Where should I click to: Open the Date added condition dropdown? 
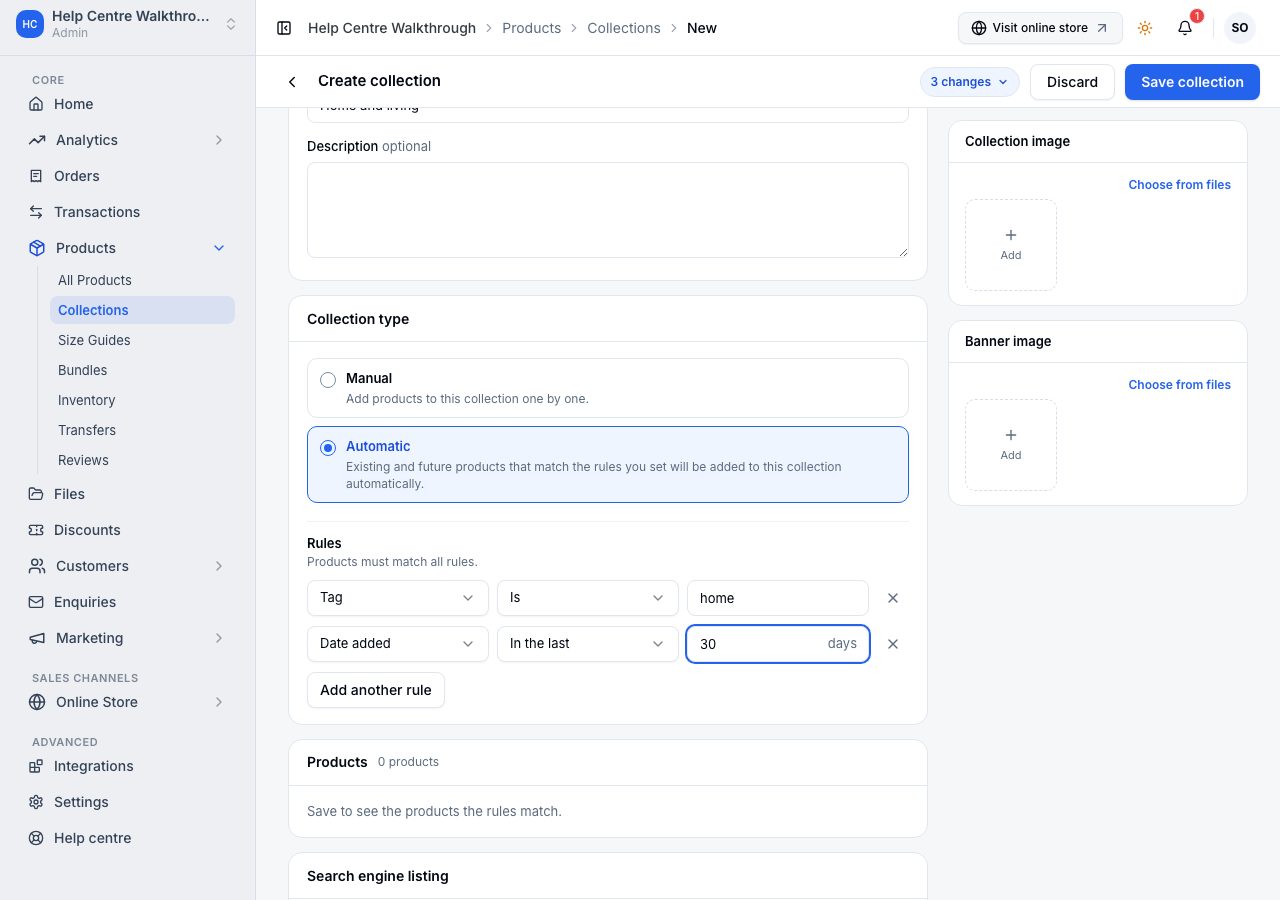tap(398, 644)
